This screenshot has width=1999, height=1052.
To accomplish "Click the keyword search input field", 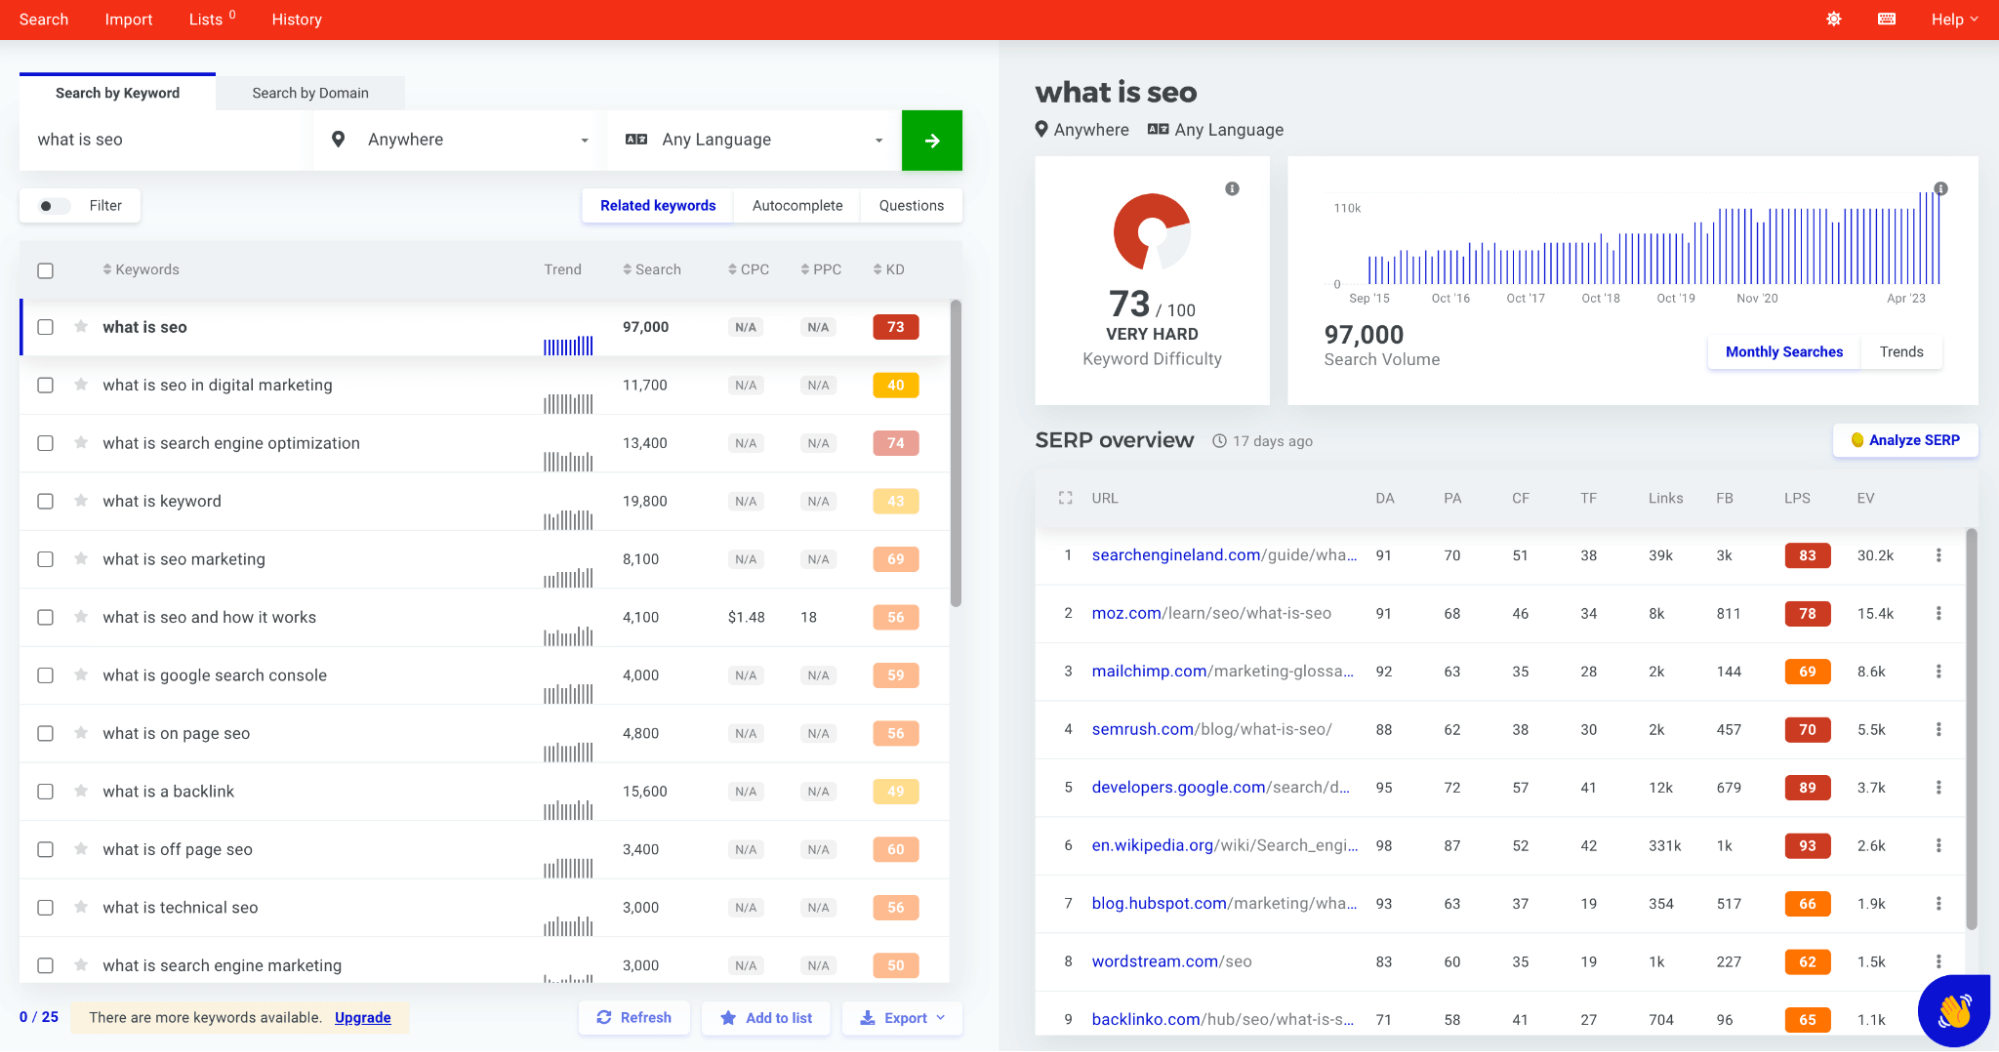I will pos(165,140).
